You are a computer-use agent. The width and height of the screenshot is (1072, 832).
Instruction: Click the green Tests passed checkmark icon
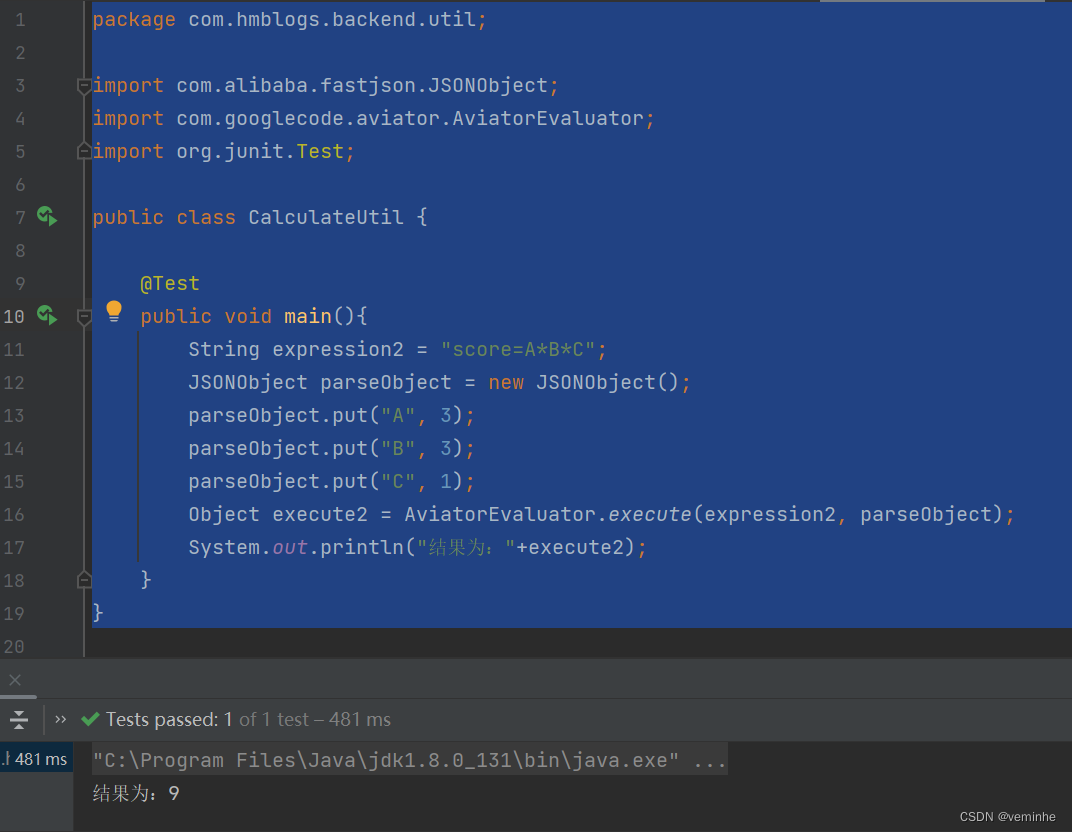(x=91, y=718)
